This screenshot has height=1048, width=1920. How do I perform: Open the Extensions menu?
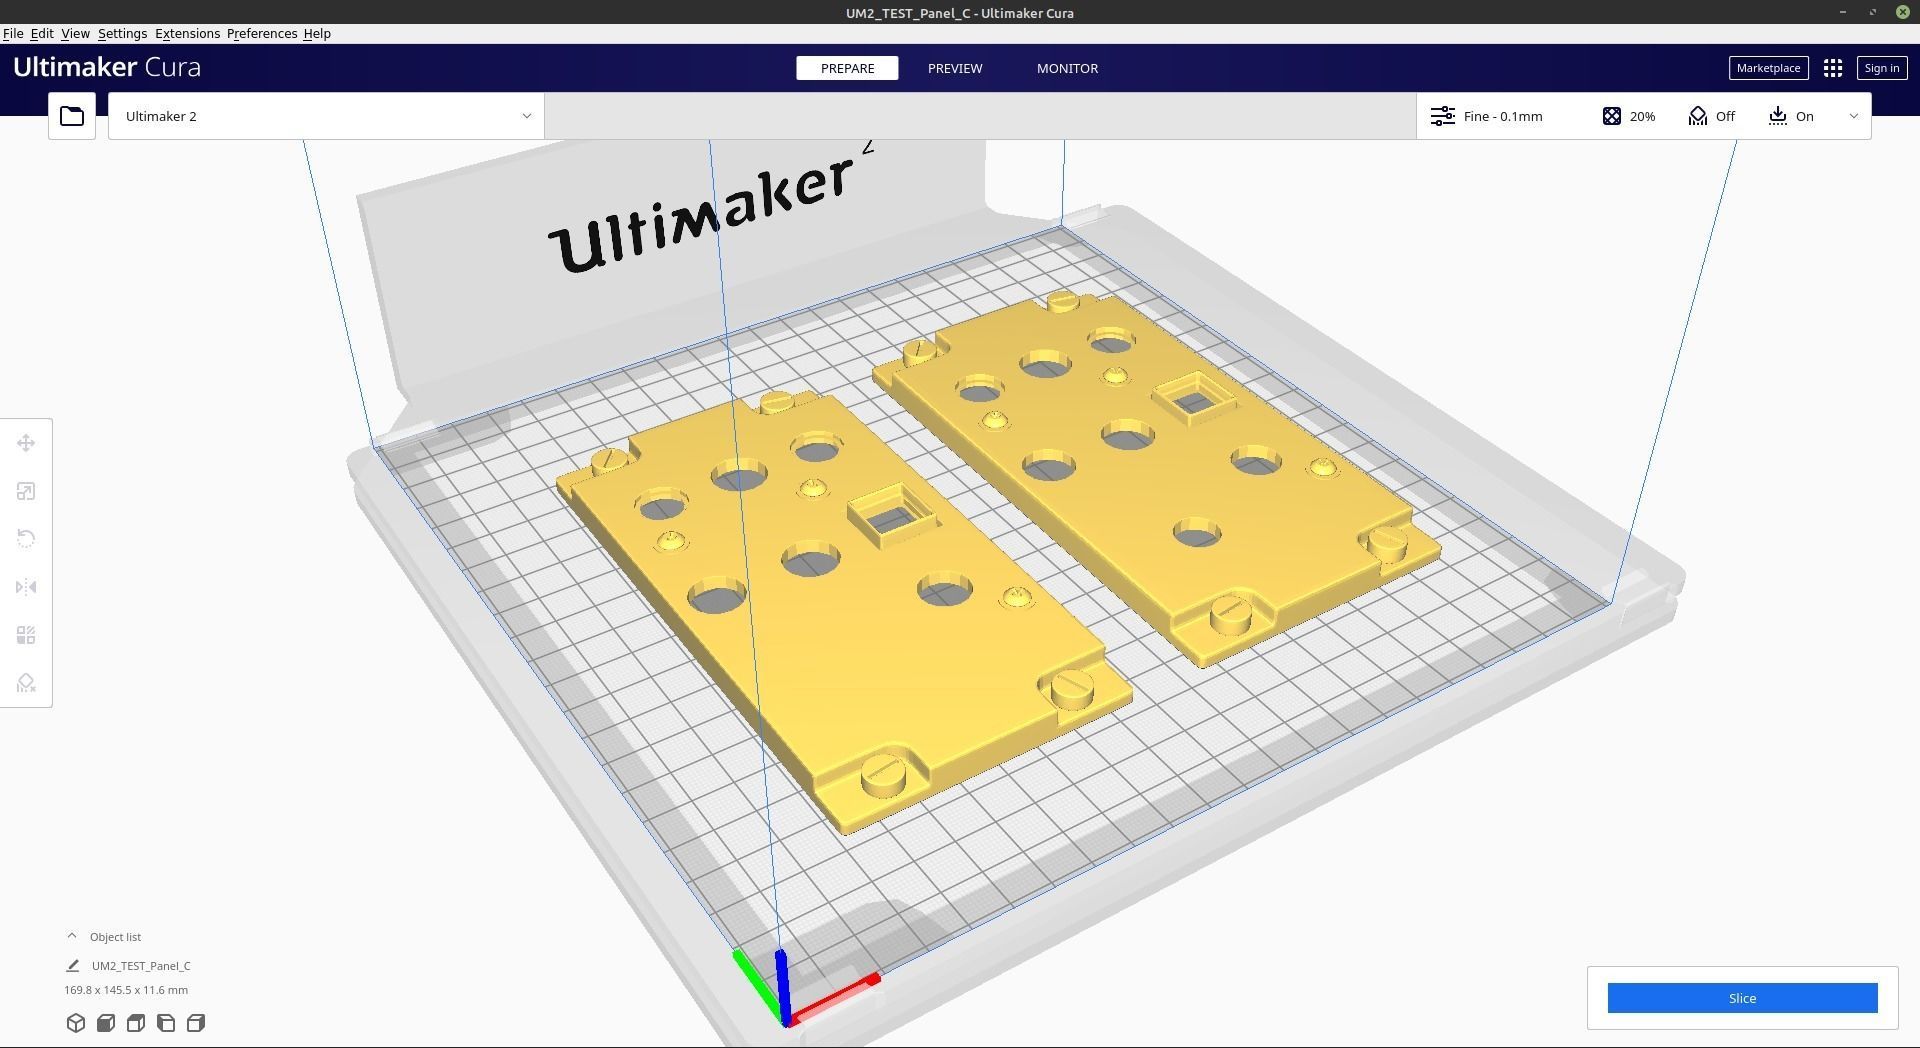point(187,33)
